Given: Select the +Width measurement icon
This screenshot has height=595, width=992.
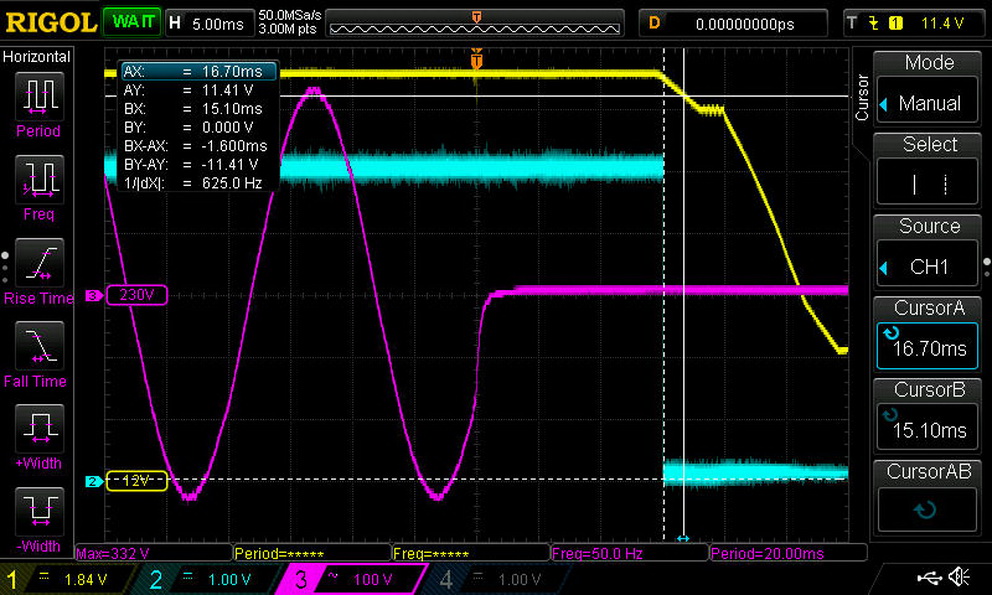Looking at the screenshot, I should (x=39, y=429).
